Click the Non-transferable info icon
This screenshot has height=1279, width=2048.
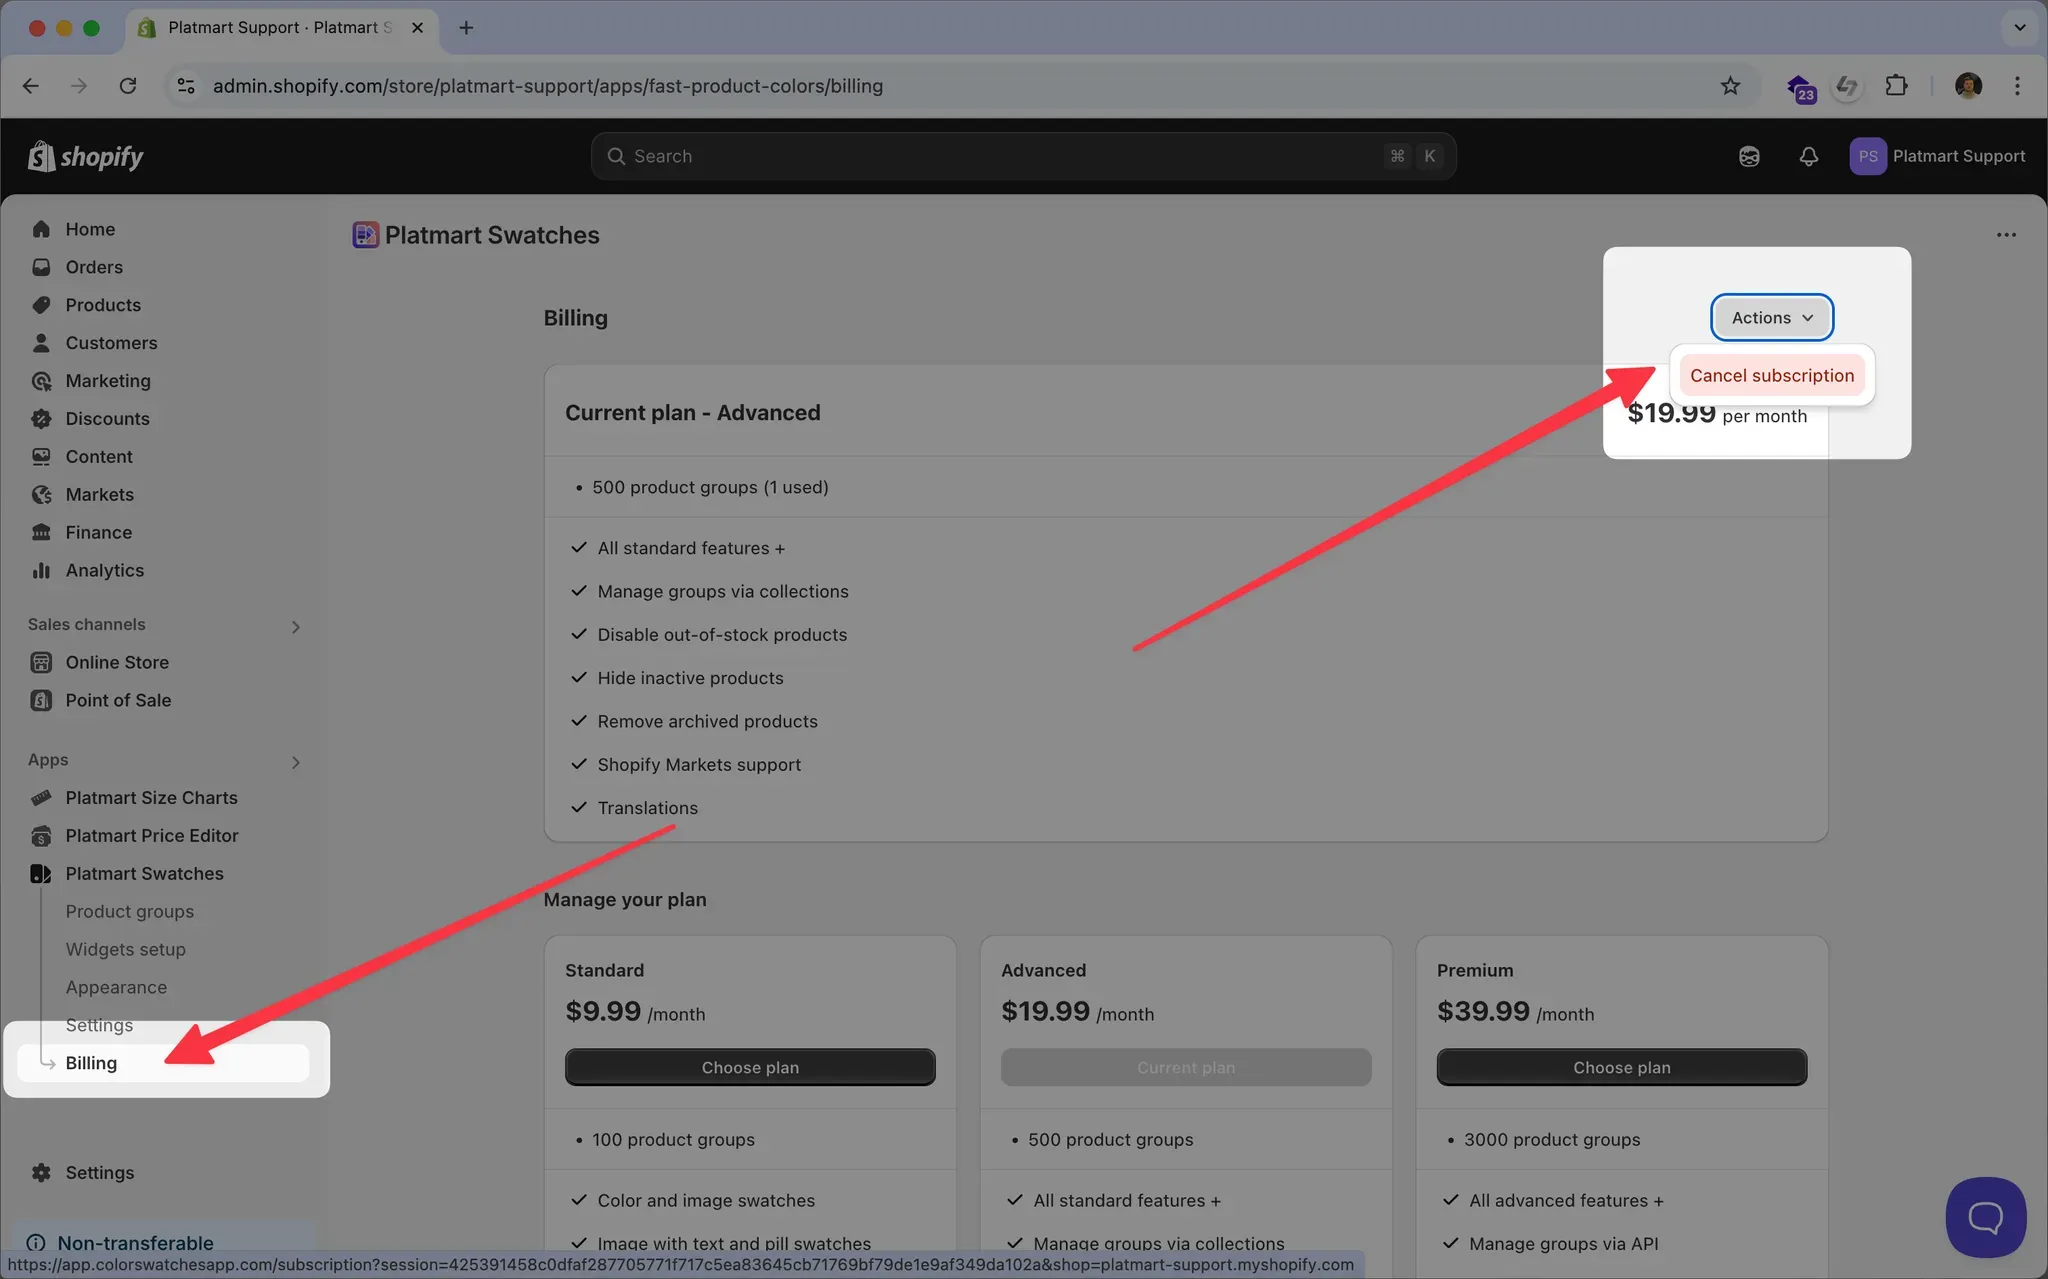click(36, 1243)
